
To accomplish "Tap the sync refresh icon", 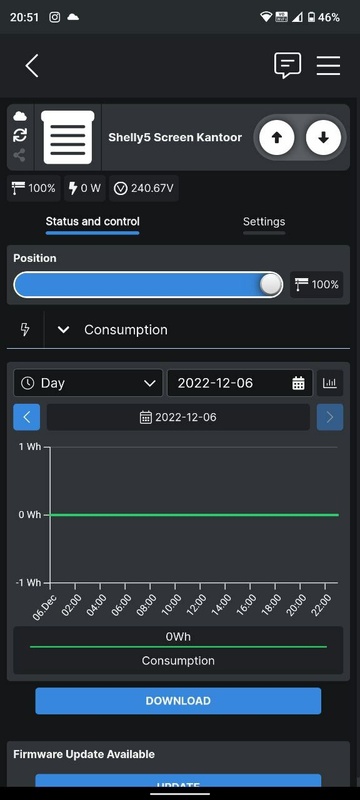I will tap(20, 135).
